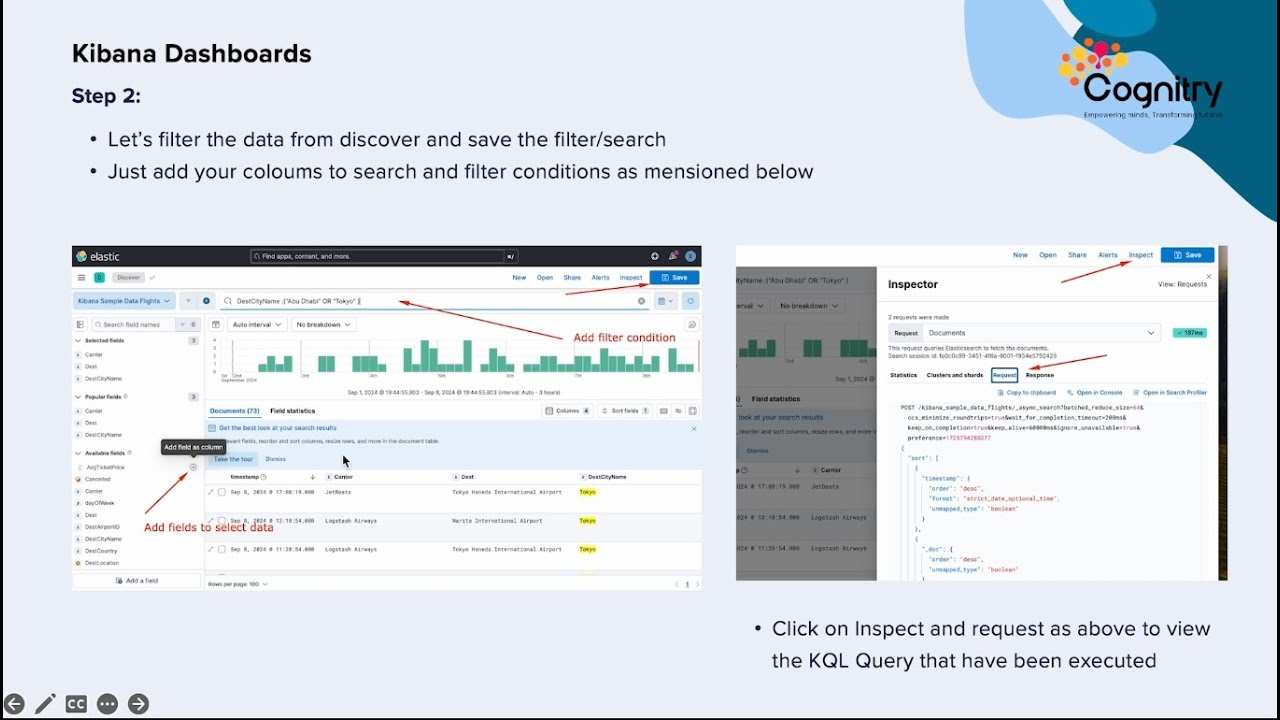The height and width of the screenshot is (720, 1280).
Task: Enter fullscreen with the table expand icon
Action: point(692,411)
